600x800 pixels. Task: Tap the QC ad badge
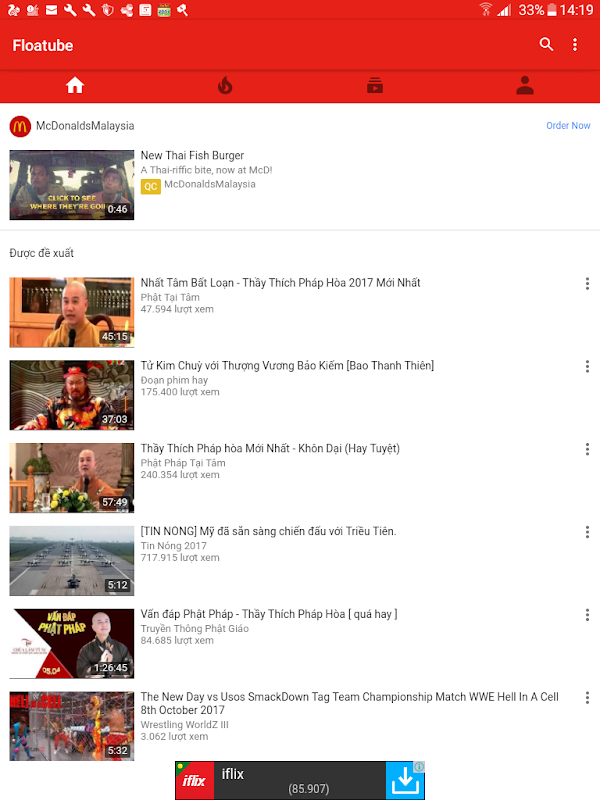151,186
